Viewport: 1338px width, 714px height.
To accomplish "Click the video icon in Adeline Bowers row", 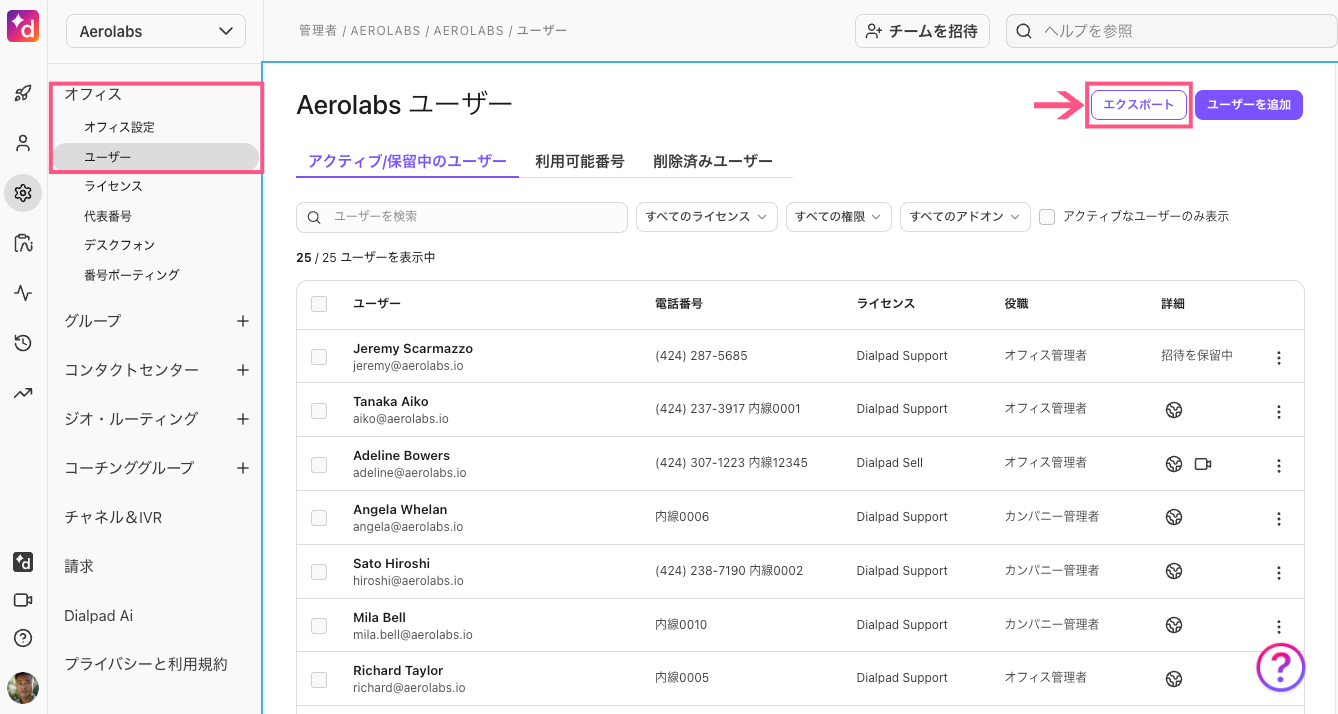I will [1203, 464].
